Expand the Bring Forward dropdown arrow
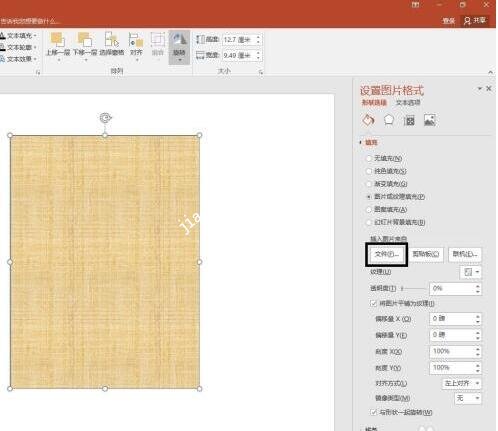 pyautogui.click(x=58, y=60)
